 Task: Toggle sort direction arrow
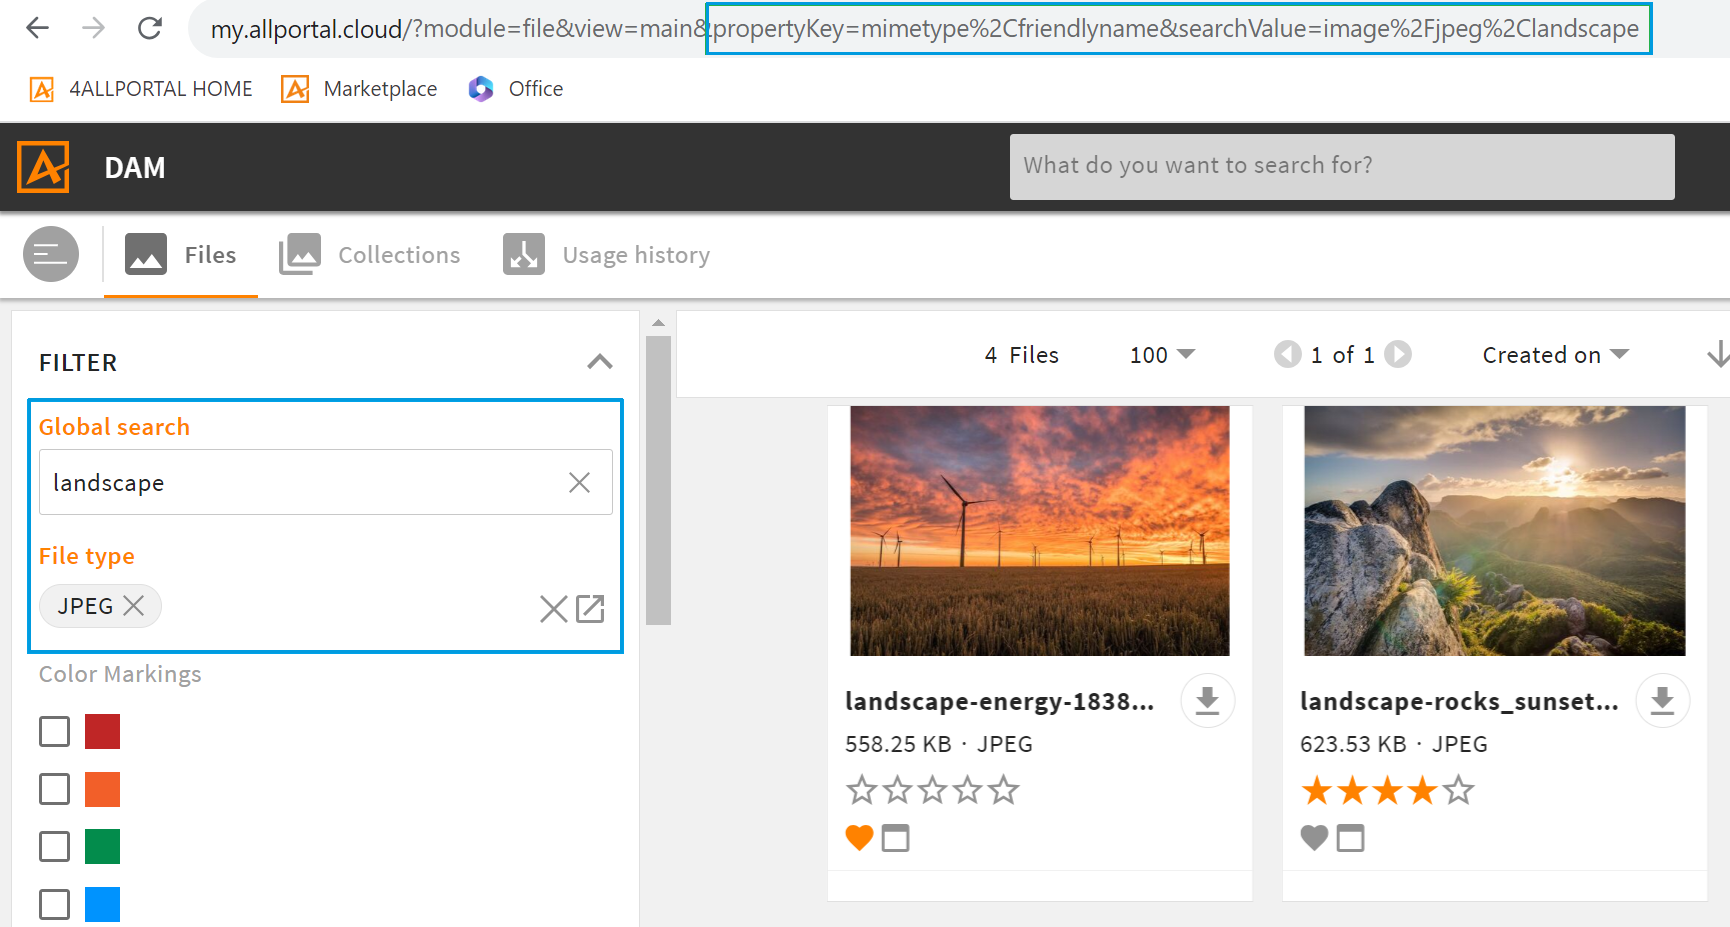(x=1718, y=354)
